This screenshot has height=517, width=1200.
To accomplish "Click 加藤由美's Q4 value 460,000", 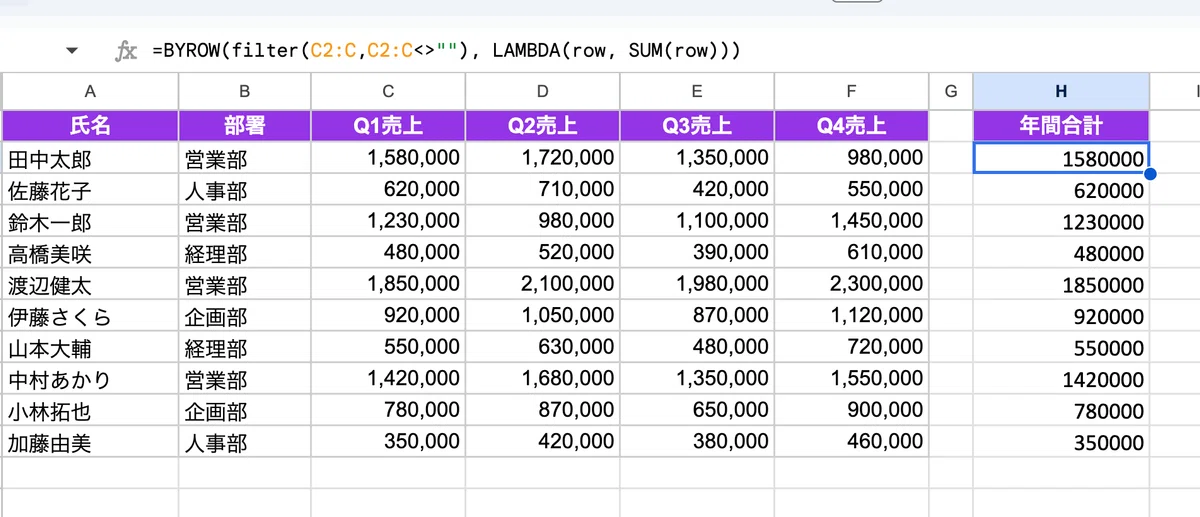I will pos(851,443).
